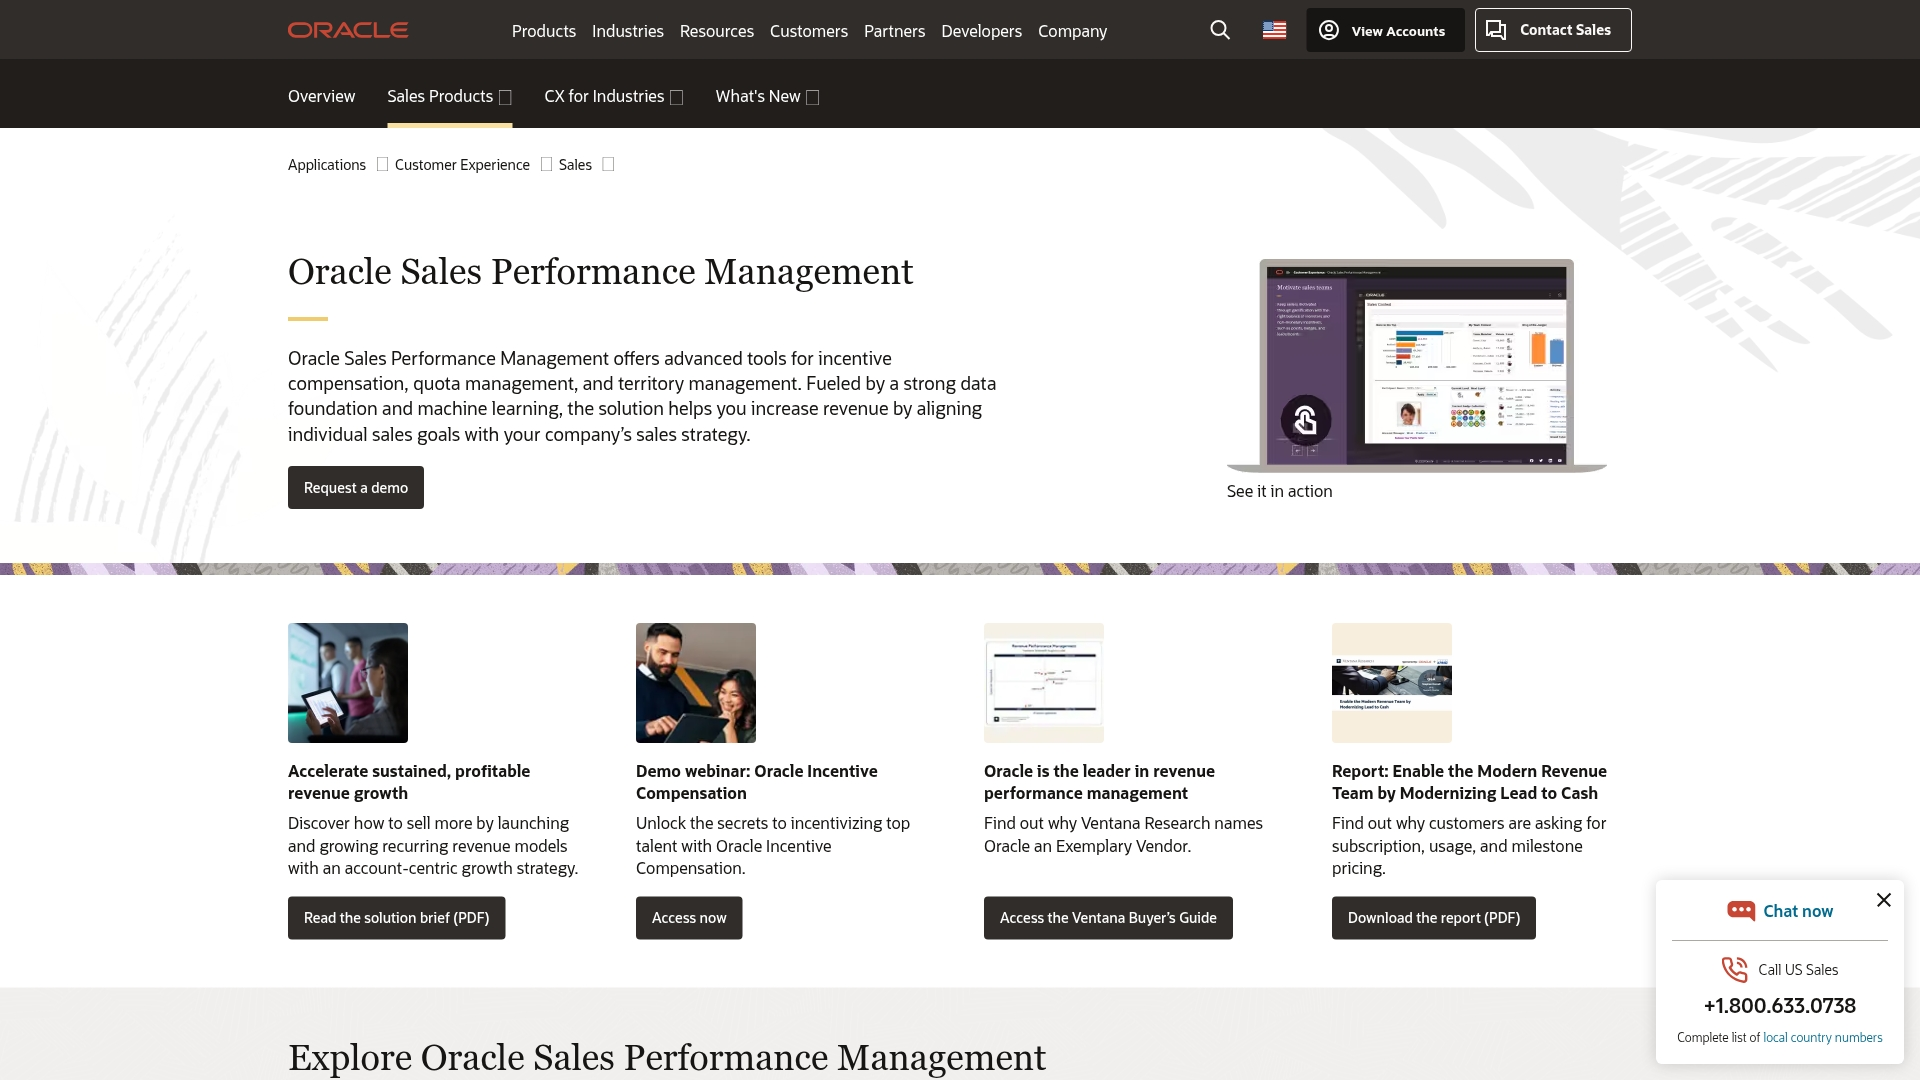Image resolution: width=1920 pixels, height=1080 pixels.
Task: Open the local country numbers link
Action: 1822,1037
